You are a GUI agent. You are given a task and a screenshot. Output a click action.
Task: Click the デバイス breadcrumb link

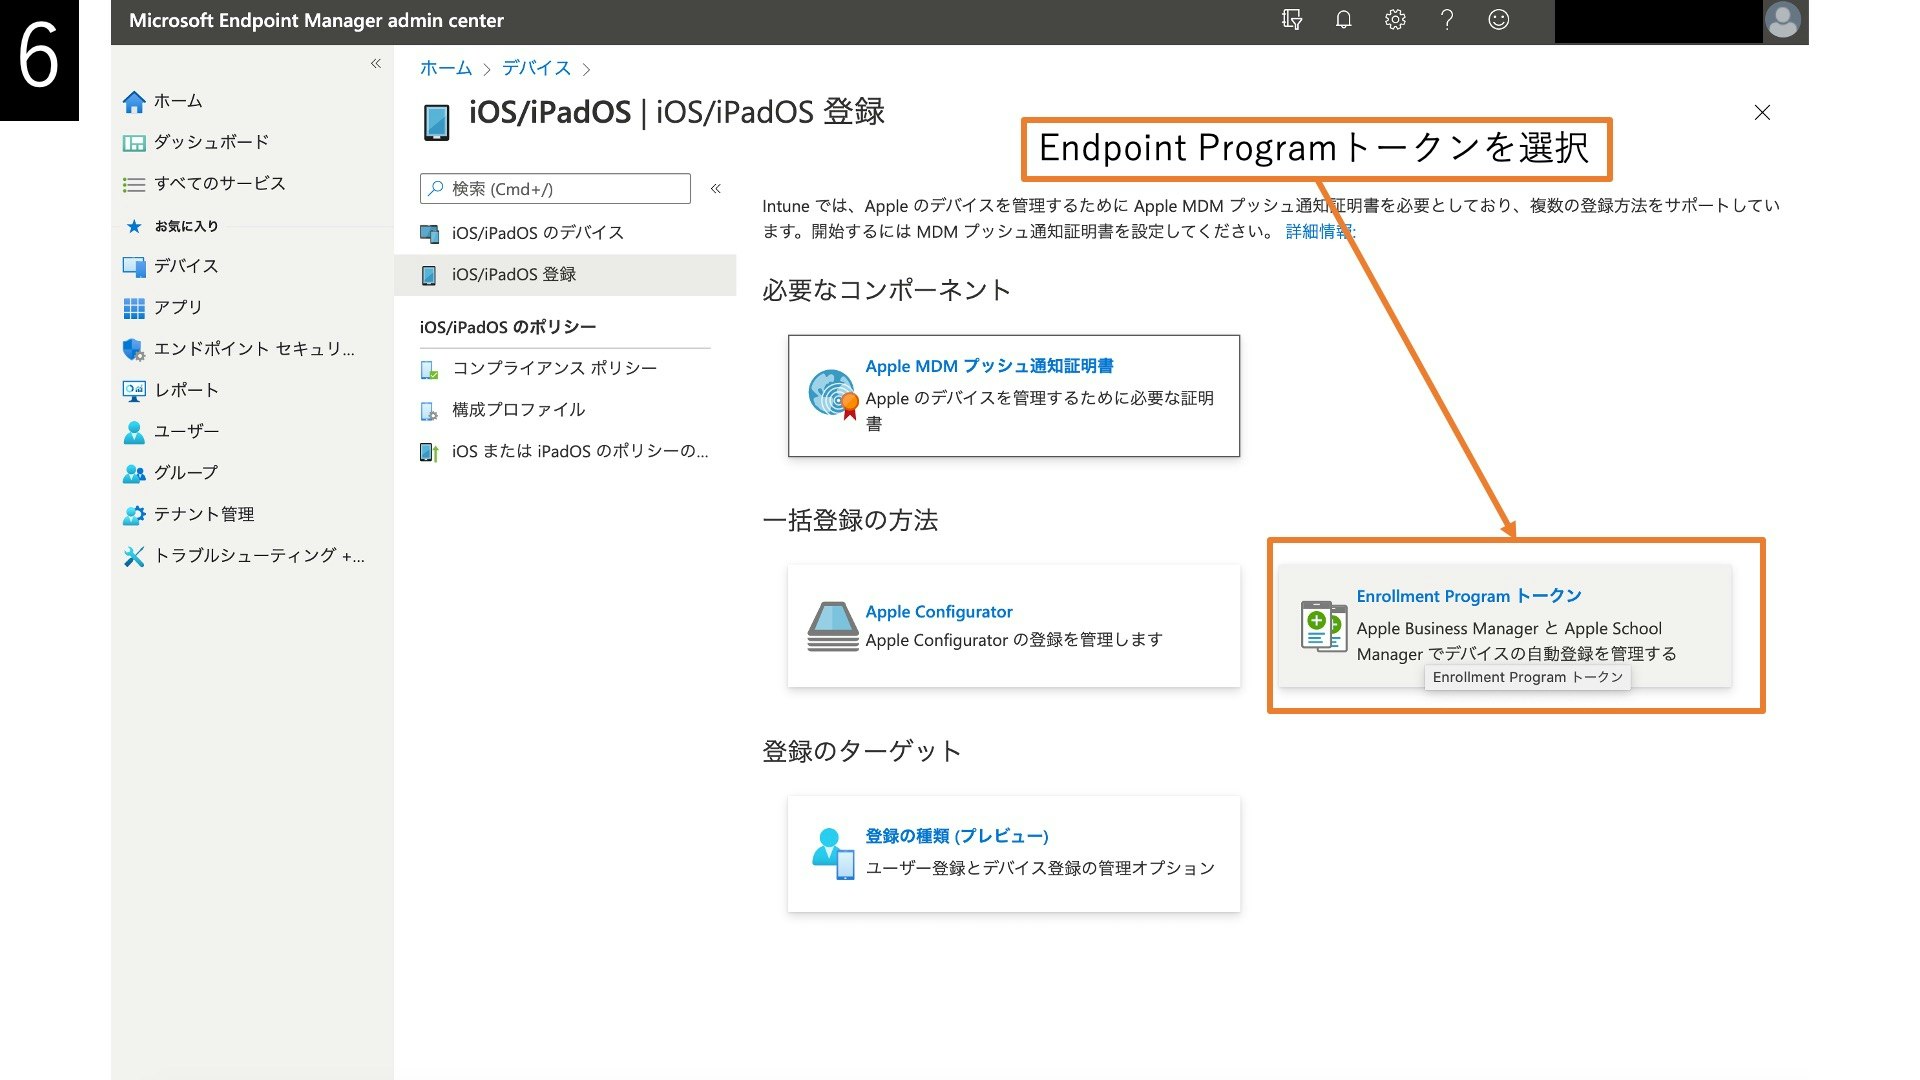point(536,68)
